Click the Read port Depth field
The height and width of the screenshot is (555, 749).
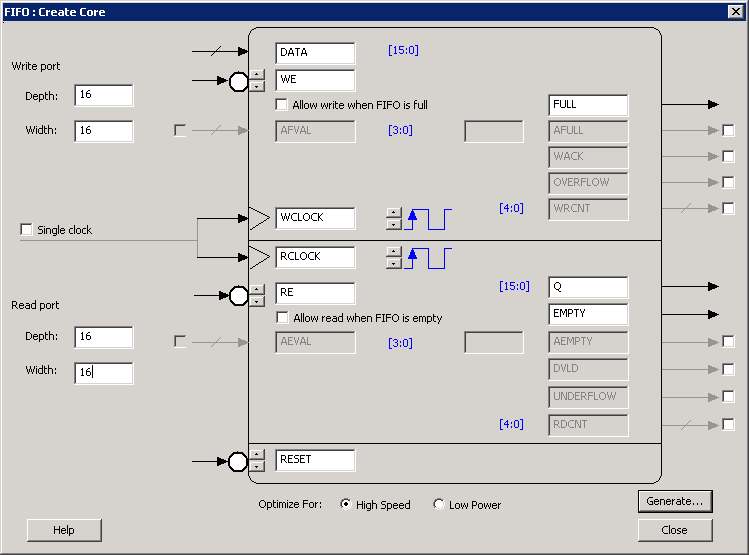104,337
